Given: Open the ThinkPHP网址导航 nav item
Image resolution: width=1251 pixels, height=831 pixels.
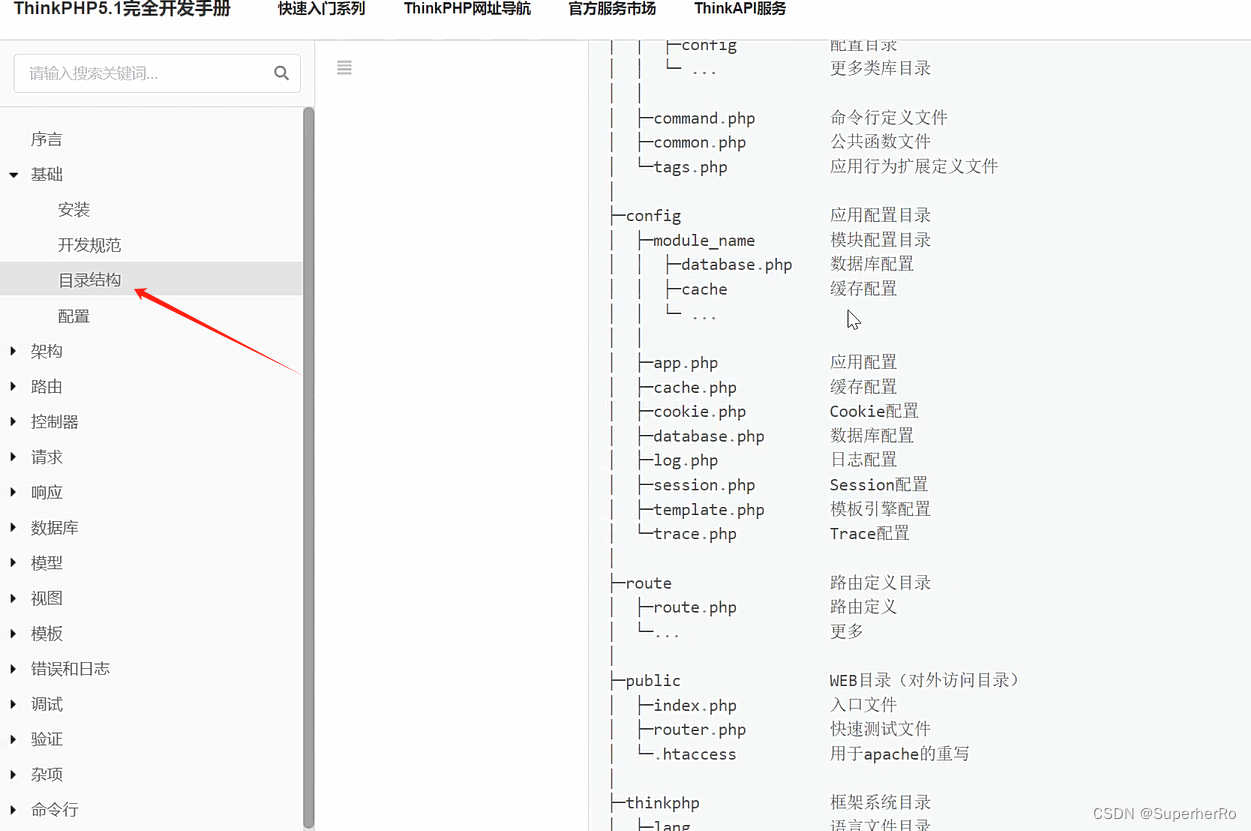Looking at the screenshot, I should click(467, 9).
